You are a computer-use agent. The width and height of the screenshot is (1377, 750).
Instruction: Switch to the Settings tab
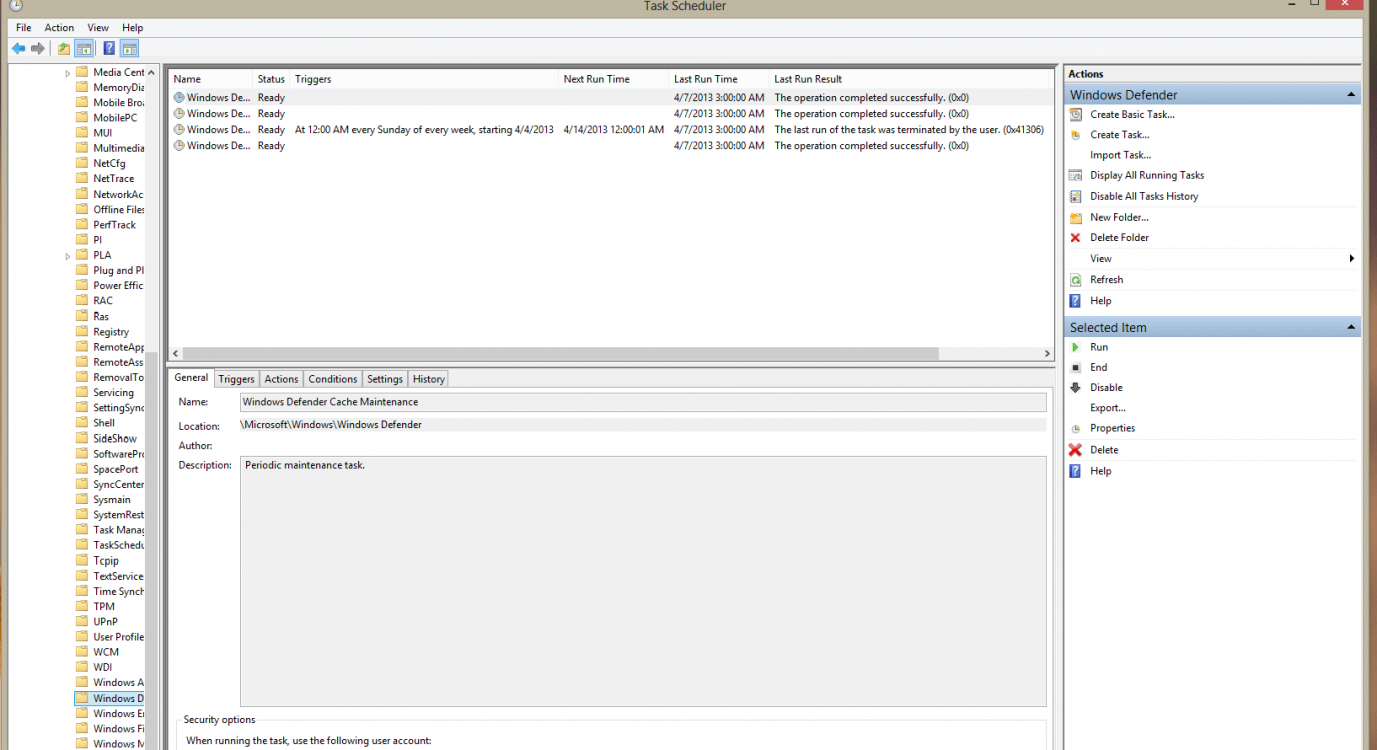click(x=385, y=379)
